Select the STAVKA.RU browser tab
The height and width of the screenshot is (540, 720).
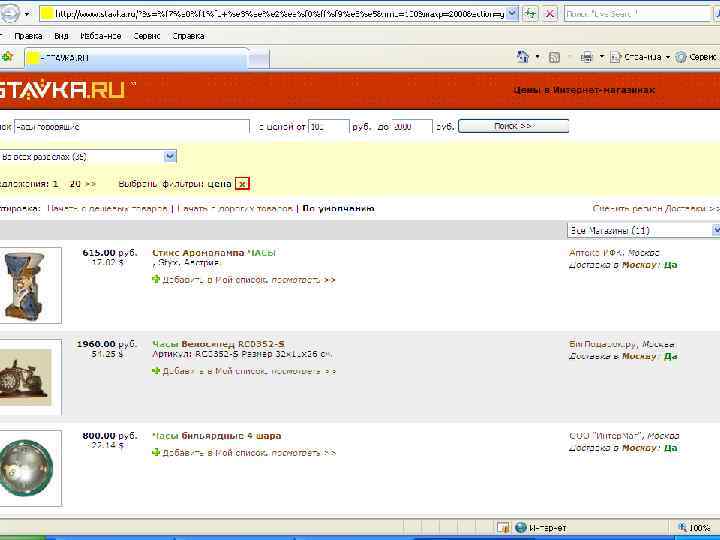click(x=136, y=58)
